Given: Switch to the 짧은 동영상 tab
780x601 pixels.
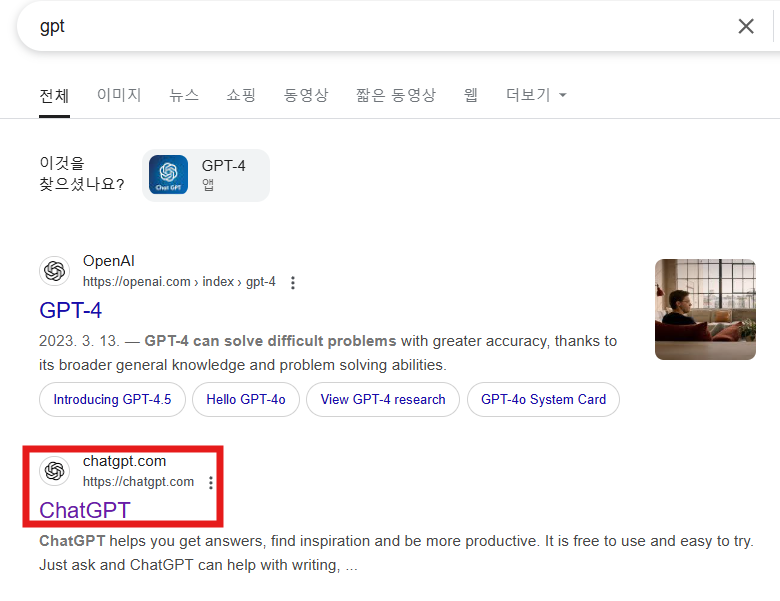Looking at the screenshot, I should pos(396,95).
